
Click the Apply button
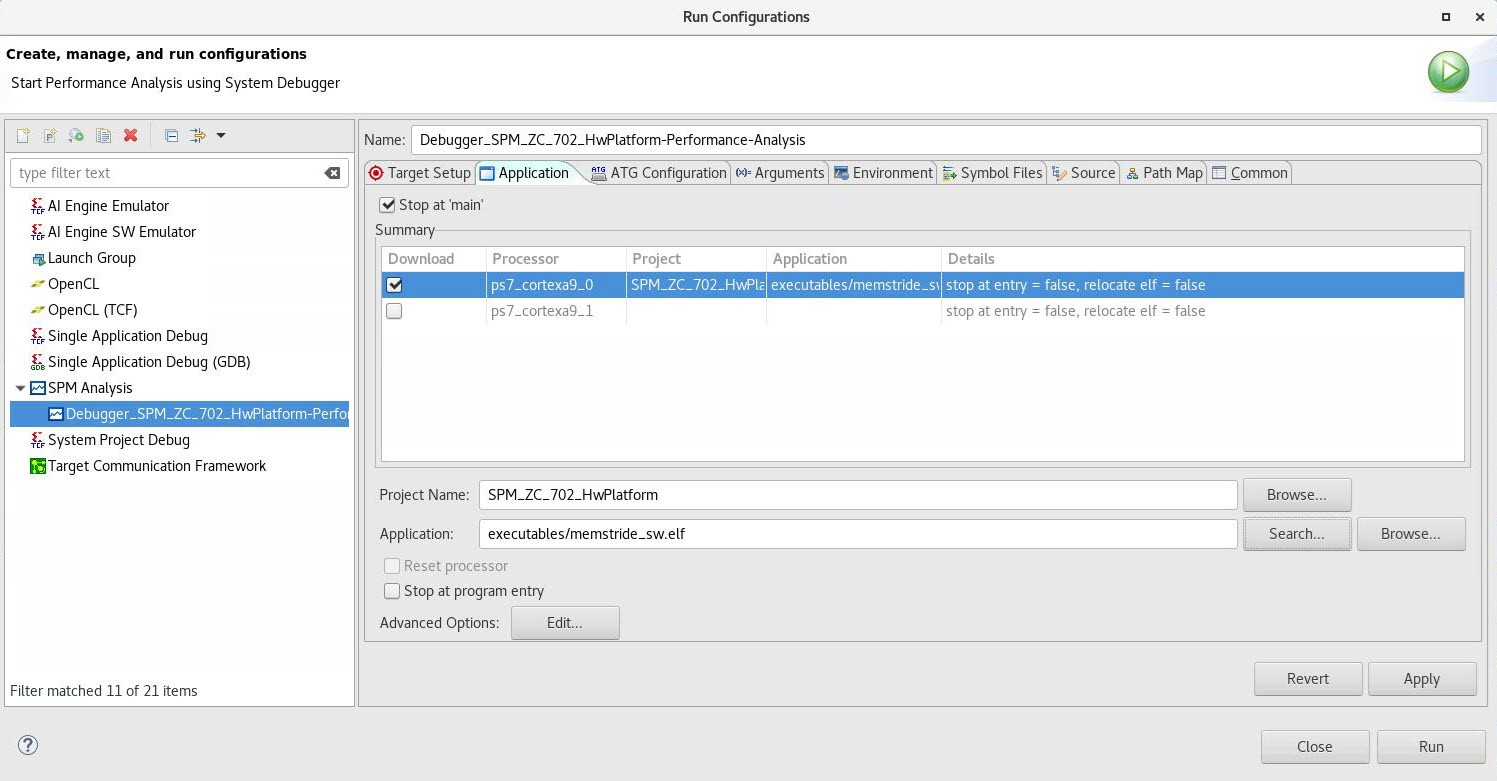[1421, 679]
